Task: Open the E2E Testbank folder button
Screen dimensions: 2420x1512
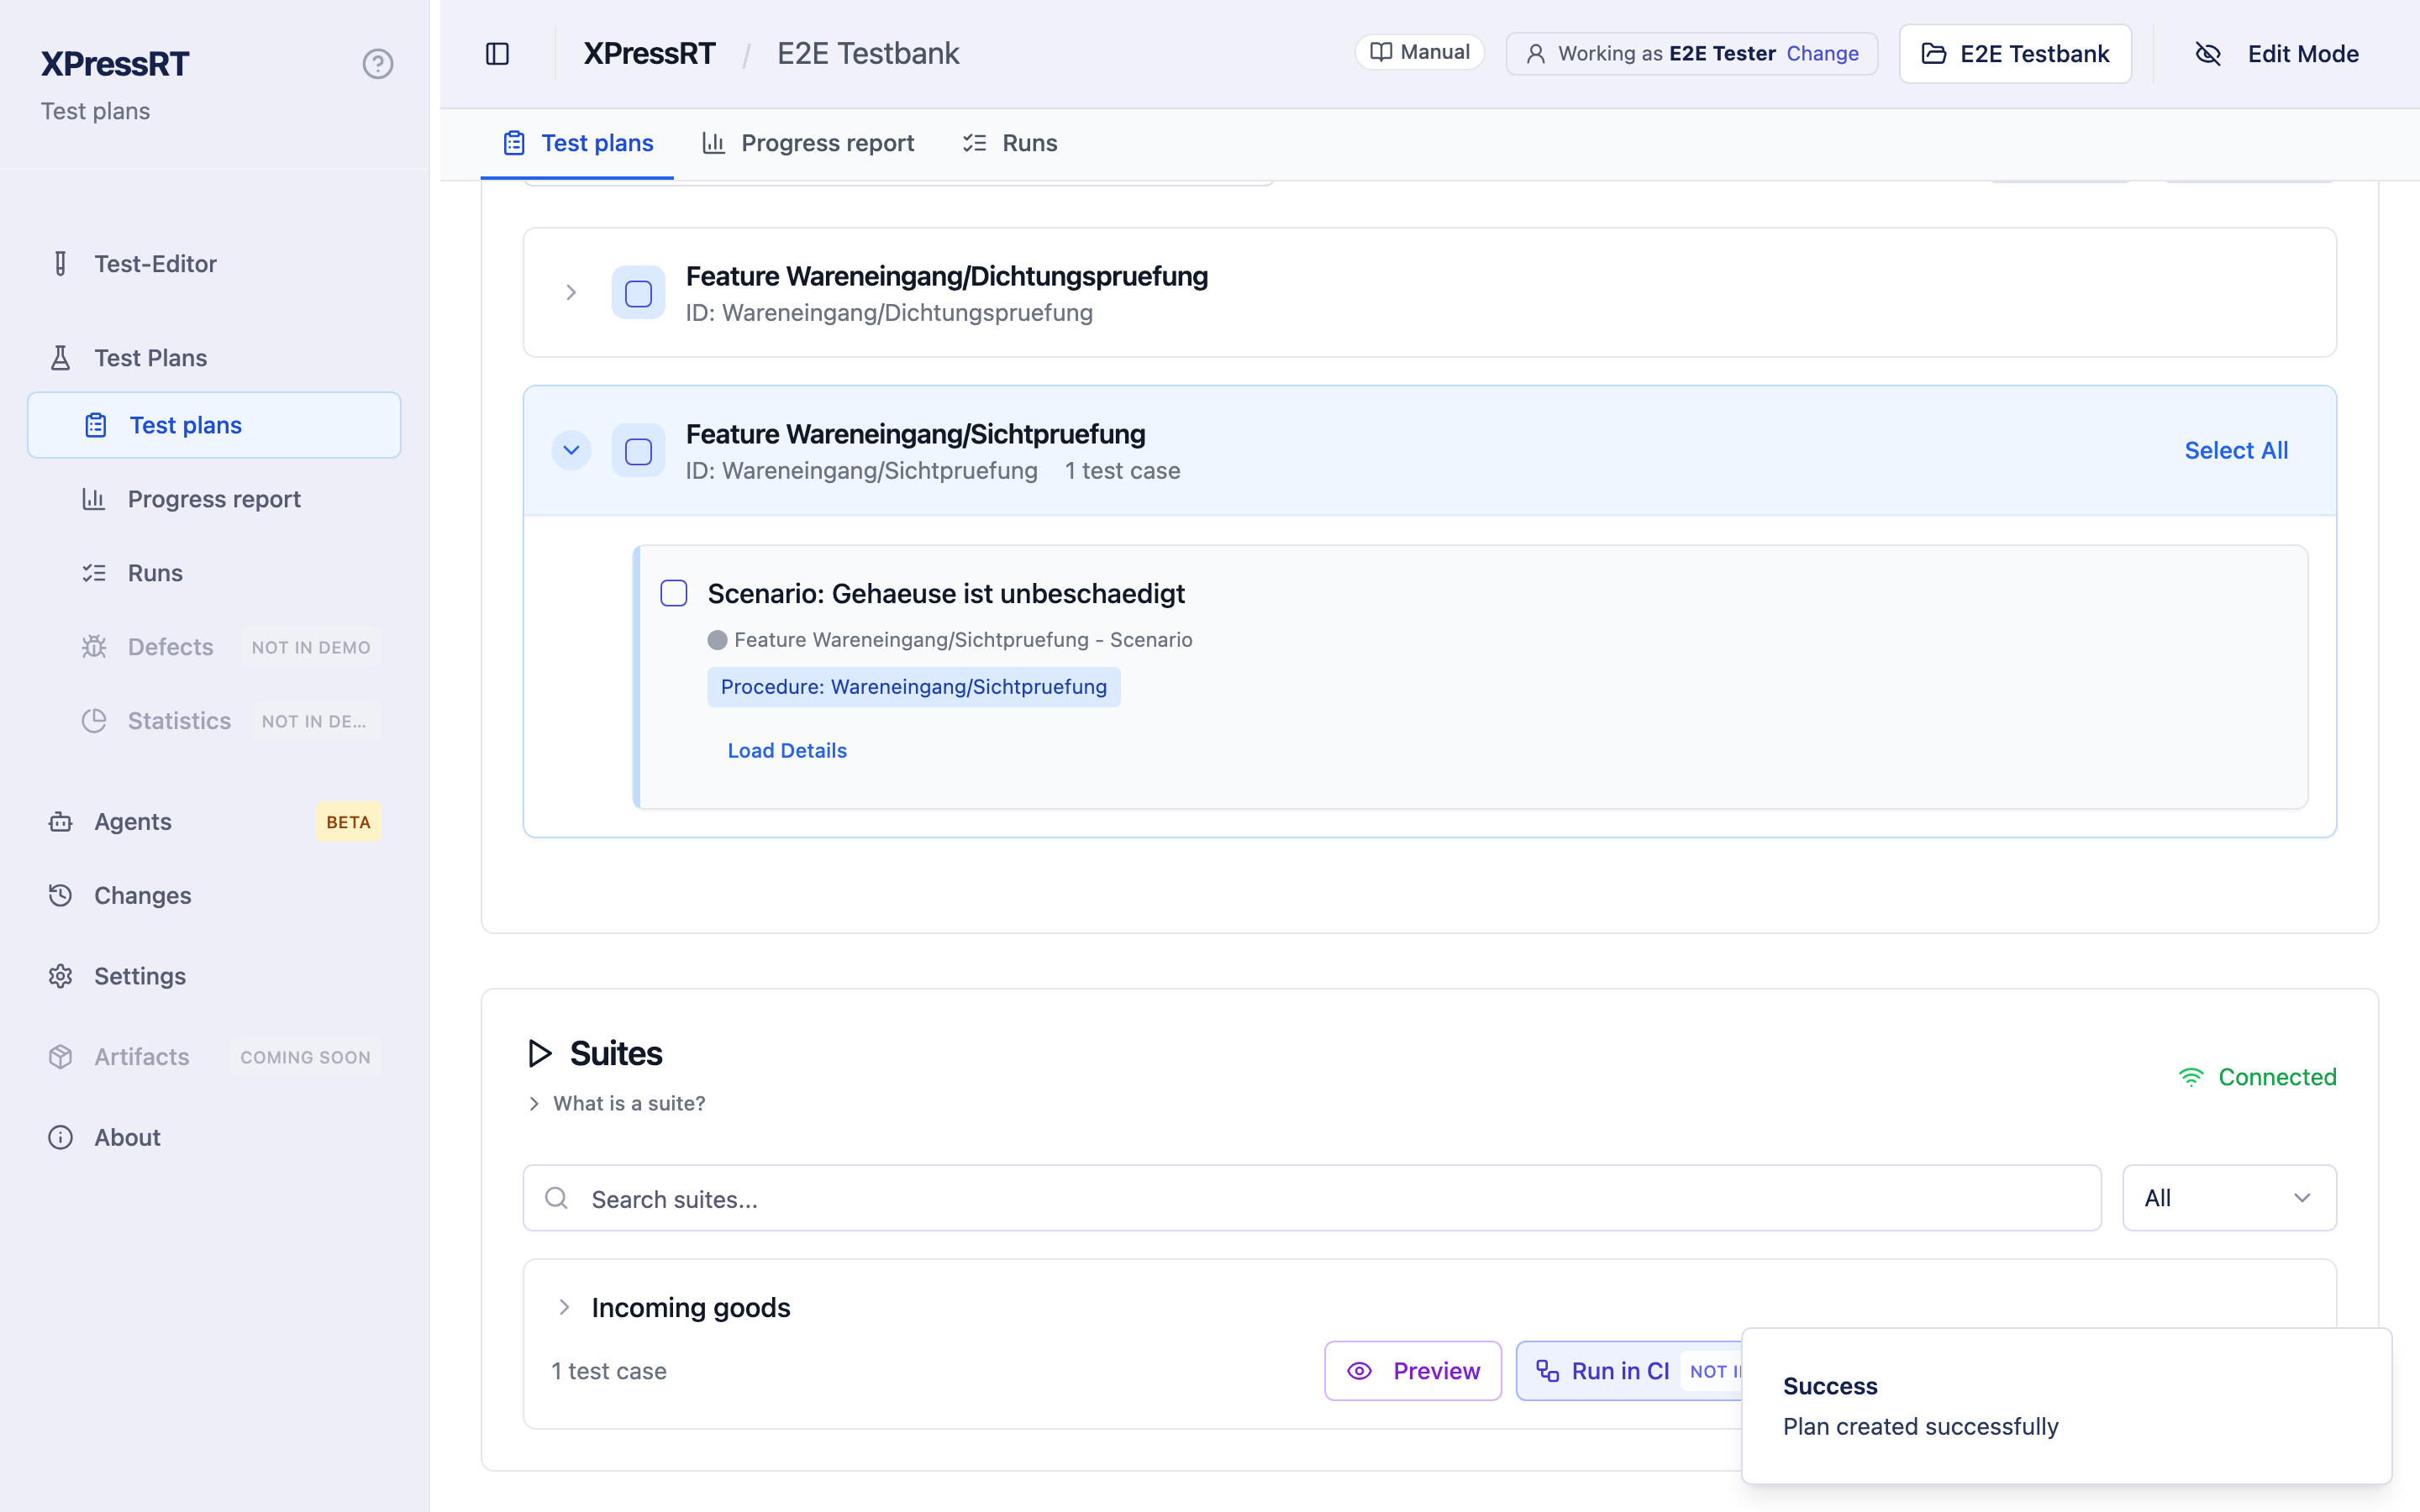Action: tap(2015, 54)
